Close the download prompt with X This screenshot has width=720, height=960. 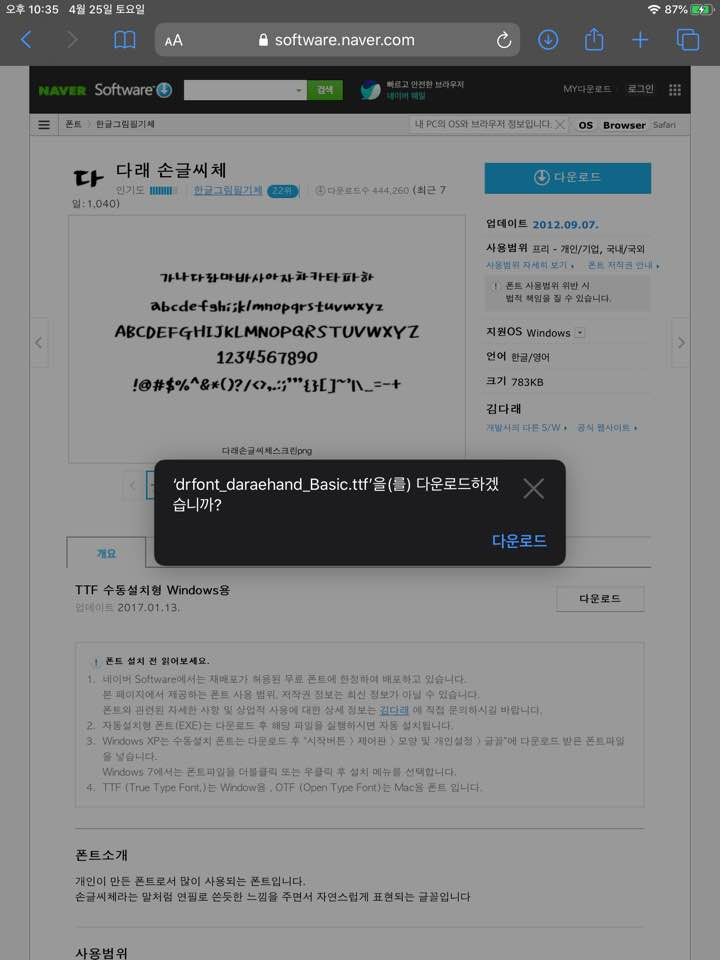tap(533, 489)
